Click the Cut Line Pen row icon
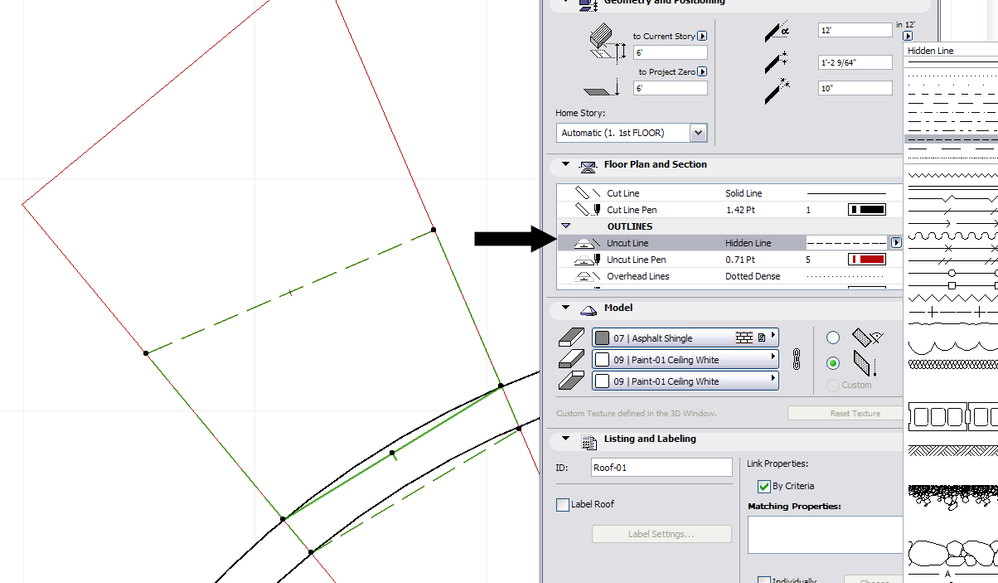998x583 pixels. point(587,209)
